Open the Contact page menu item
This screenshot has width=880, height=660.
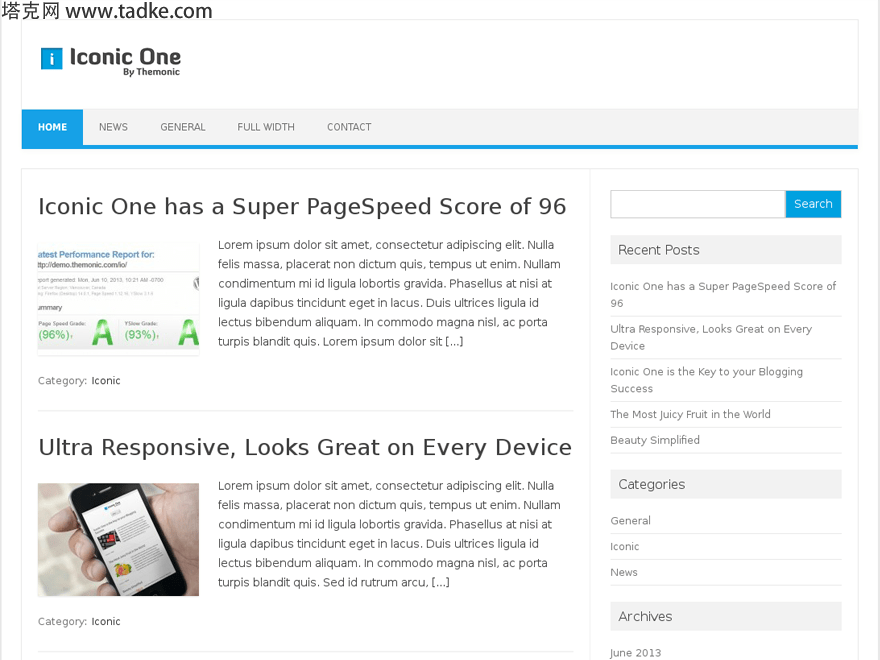349,127
